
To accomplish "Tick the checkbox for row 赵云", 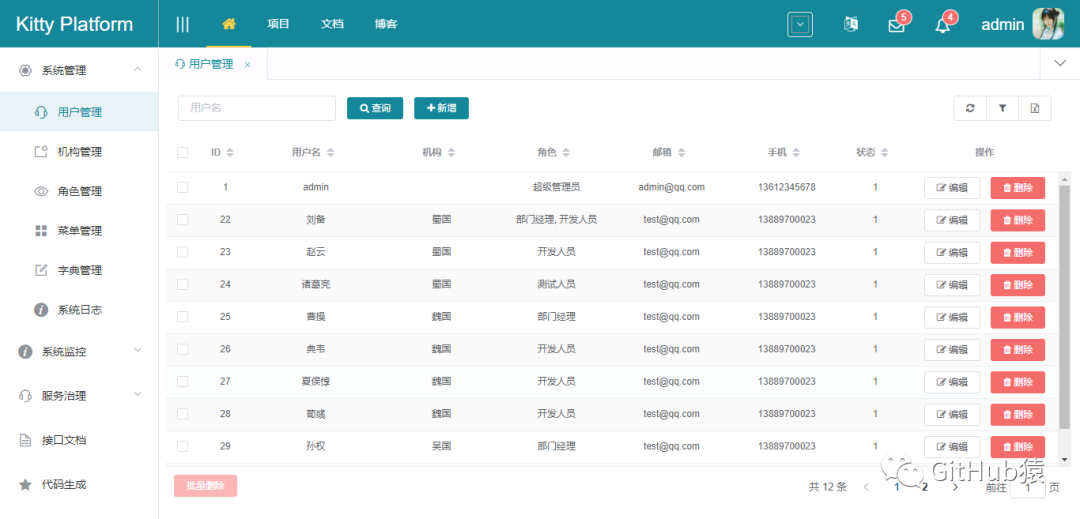I will (x=183, y=252).
